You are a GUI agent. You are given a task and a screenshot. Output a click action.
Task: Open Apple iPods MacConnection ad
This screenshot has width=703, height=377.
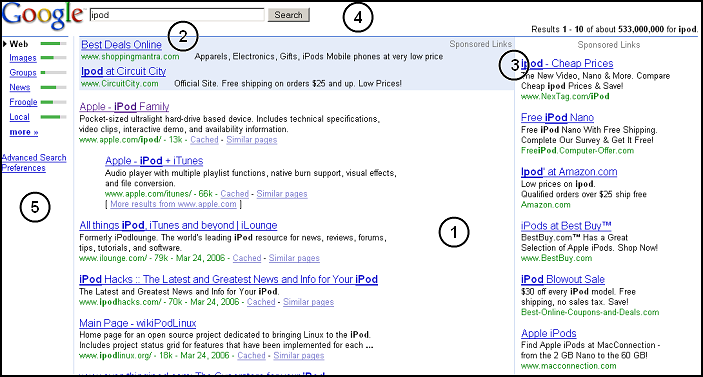pyautogui.click(x=549, y=334)
